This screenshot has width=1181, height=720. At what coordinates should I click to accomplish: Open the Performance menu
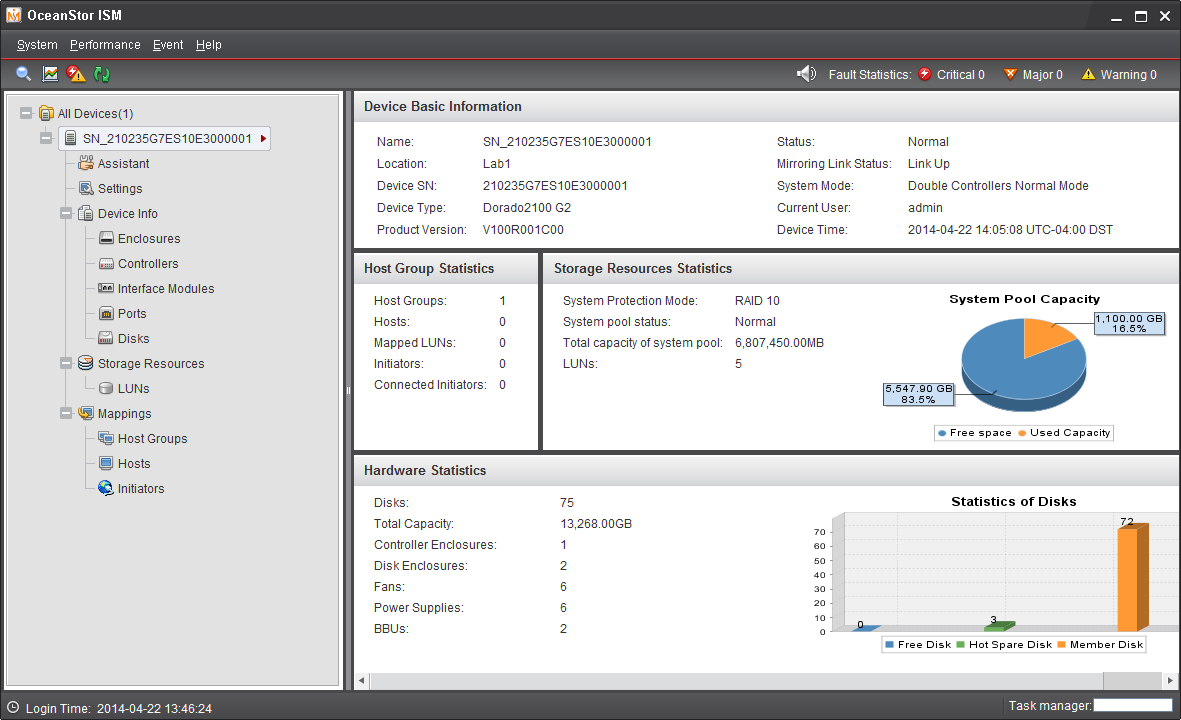pos(105,44)
